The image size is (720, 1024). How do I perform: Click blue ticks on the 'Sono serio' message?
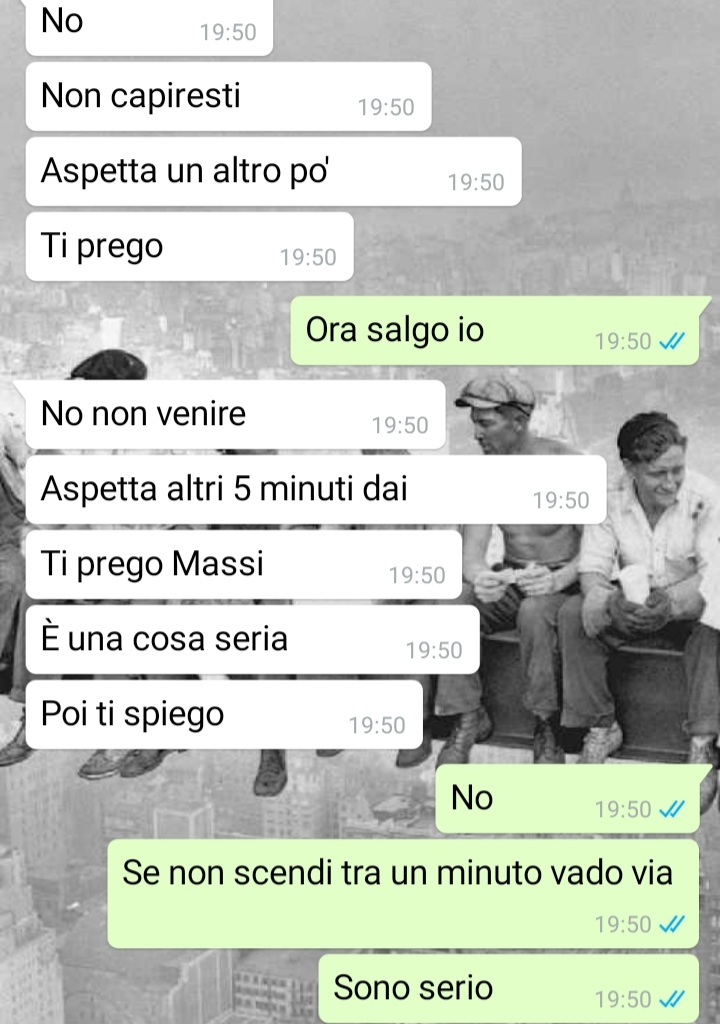(672, 999)
